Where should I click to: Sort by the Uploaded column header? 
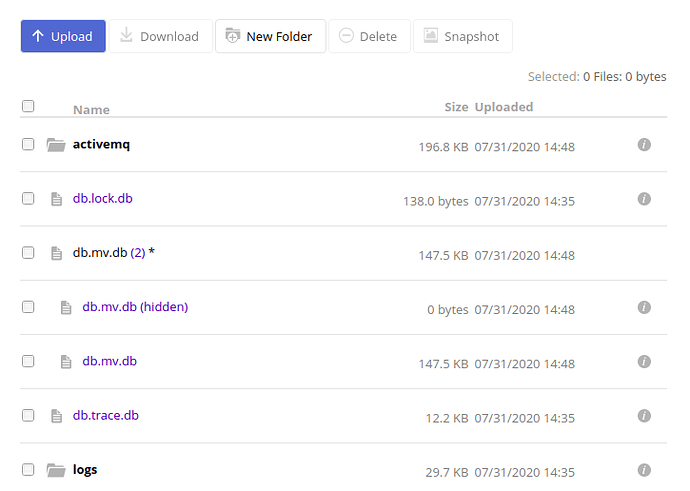tap(504, 107)
